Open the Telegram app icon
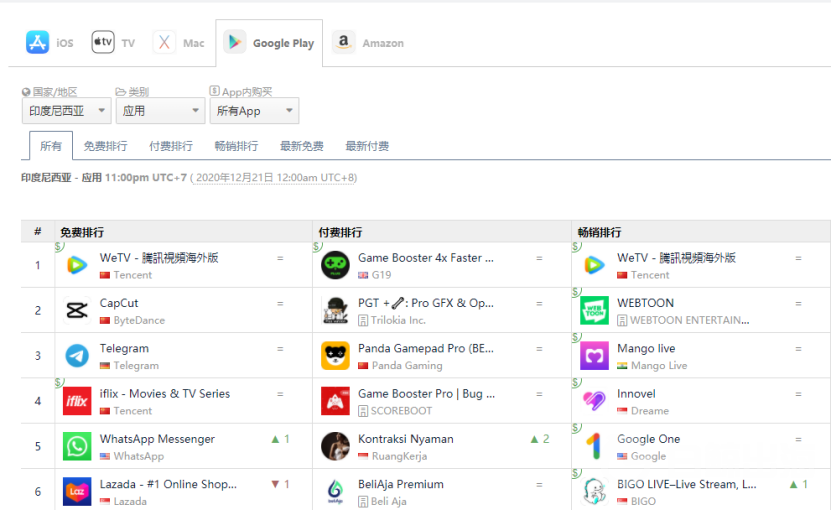This screenshot has height=510, width=831. click(x=77, y=355)
